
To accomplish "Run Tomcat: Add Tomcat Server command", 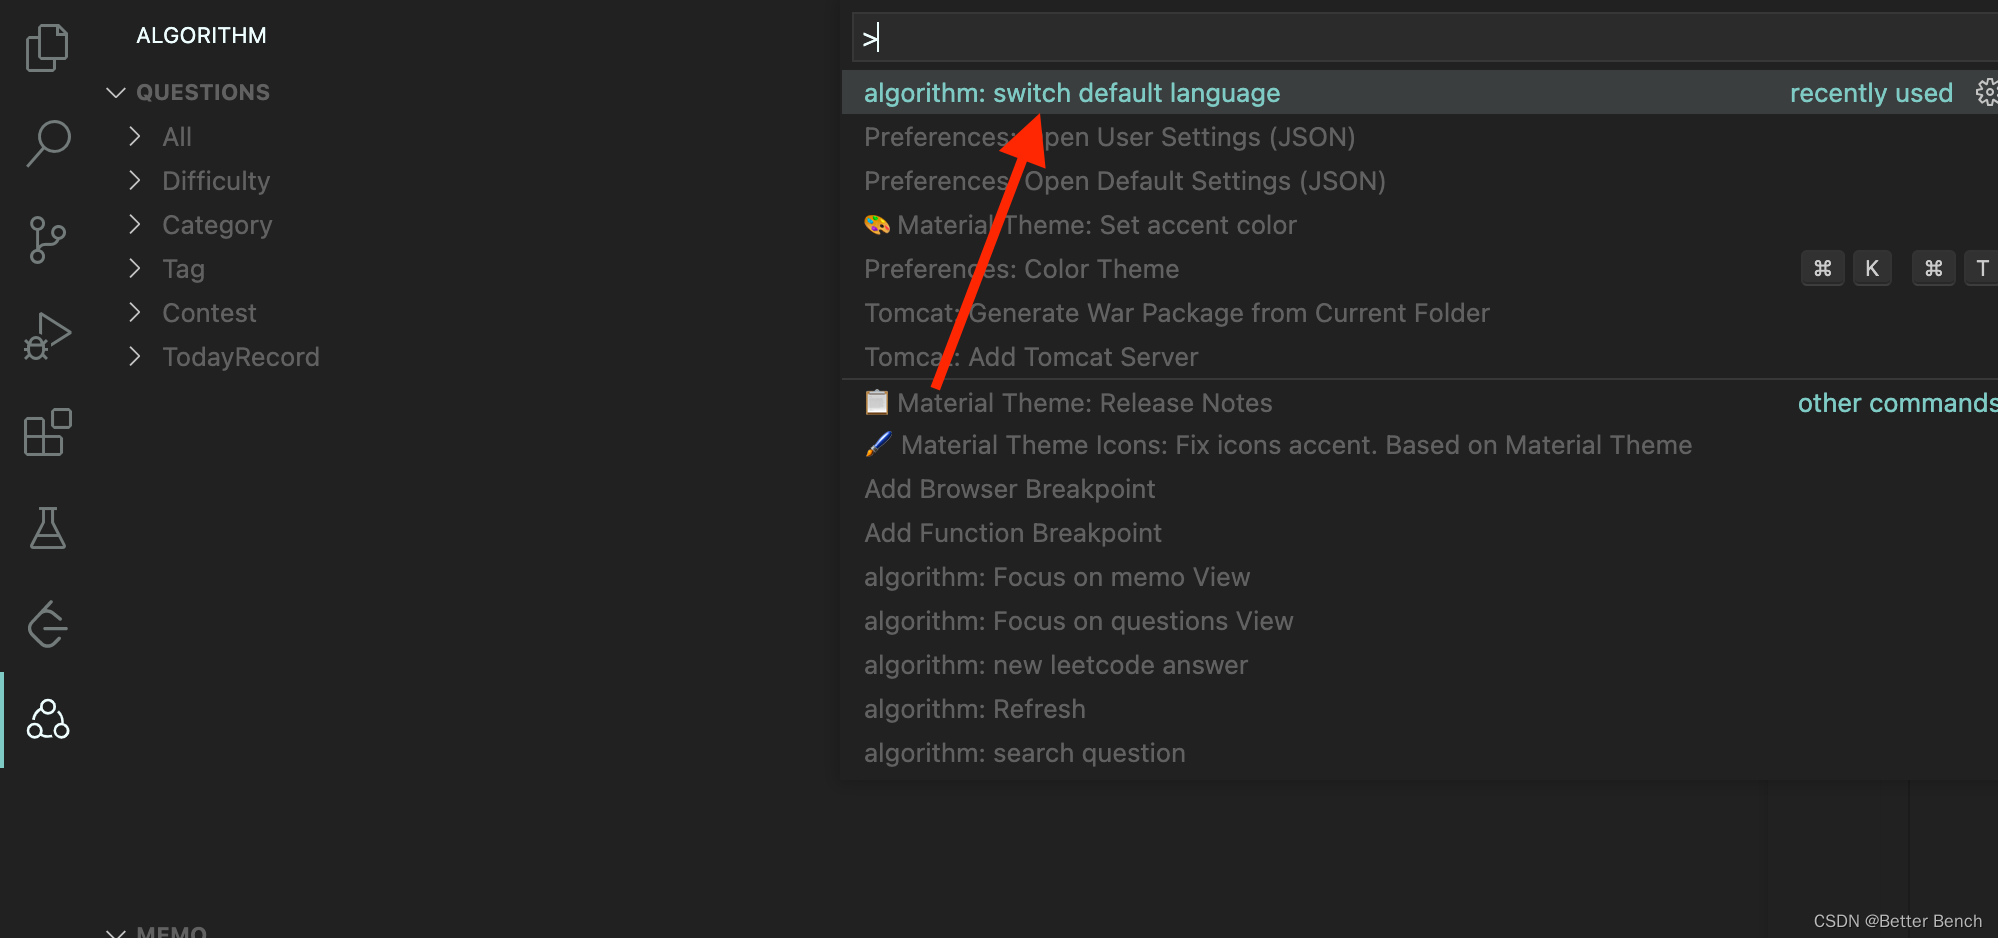I will pyautogui.click(x=1030, y=357).
